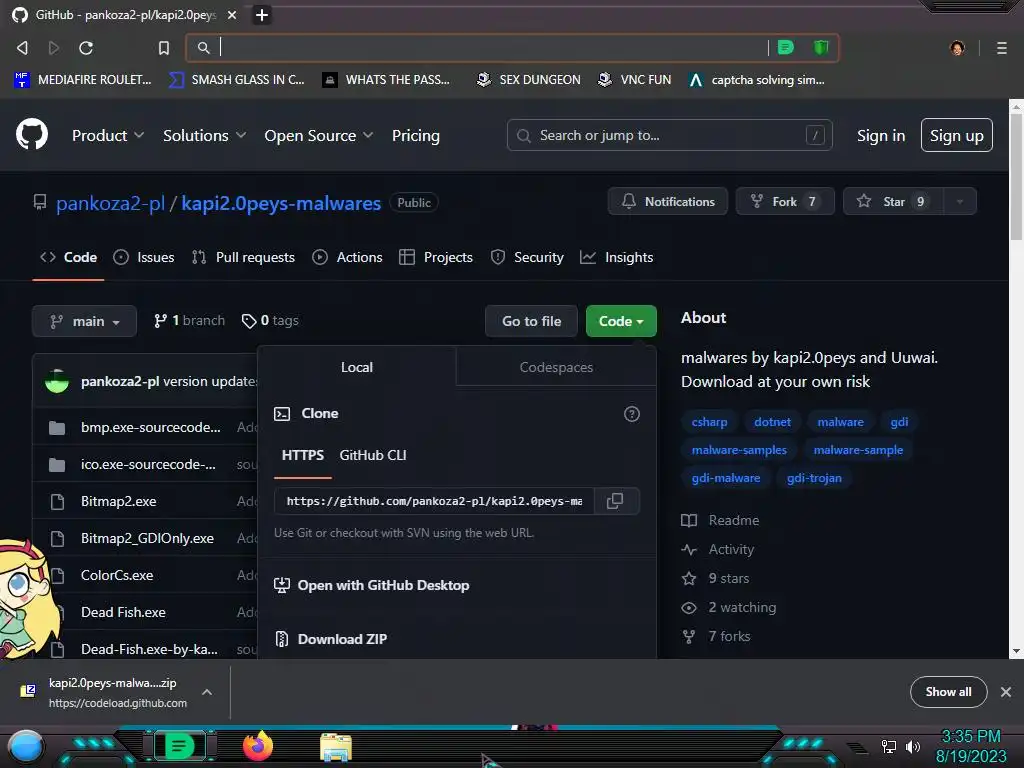Click the 2 watching link
The image size is (1024, 768).
click(x=743, y=607)
